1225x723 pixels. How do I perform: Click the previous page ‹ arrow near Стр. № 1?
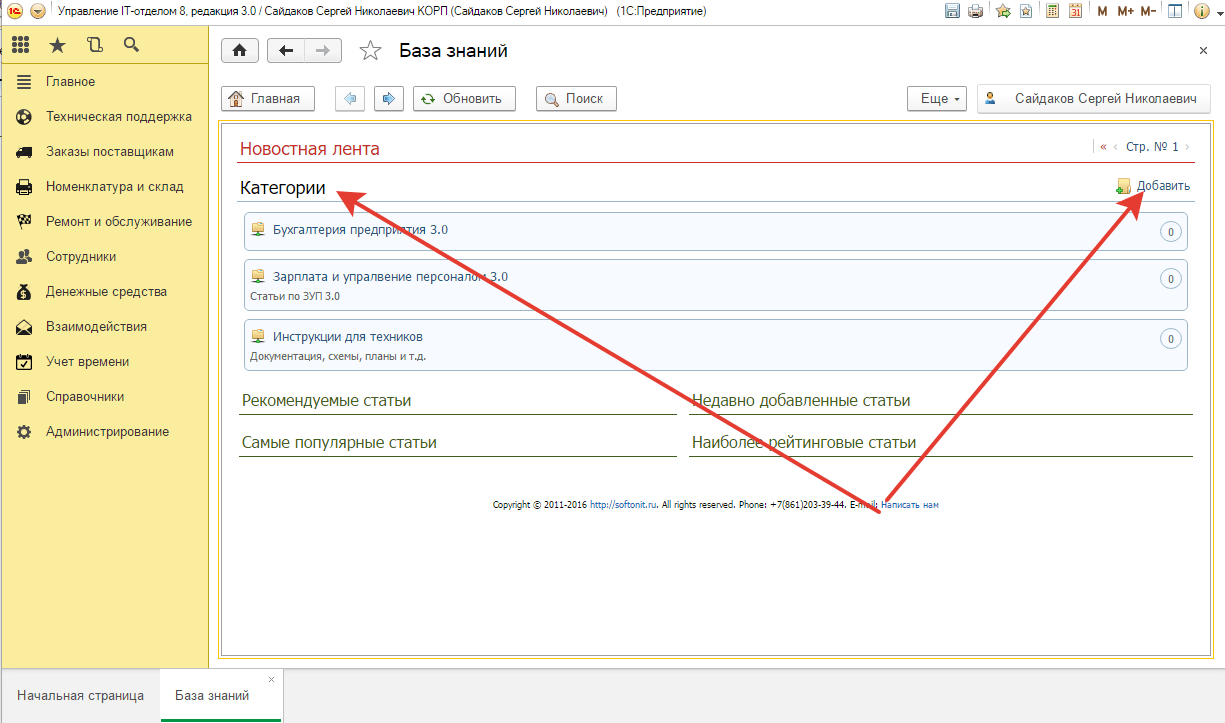(x=1116, y=147)
